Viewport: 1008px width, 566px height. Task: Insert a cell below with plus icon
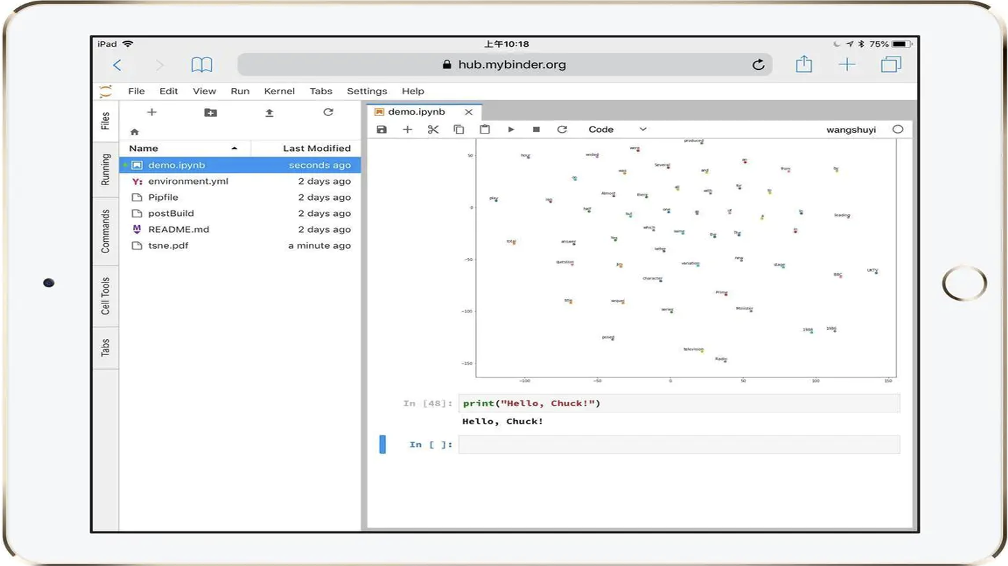[x=408, y=129]
